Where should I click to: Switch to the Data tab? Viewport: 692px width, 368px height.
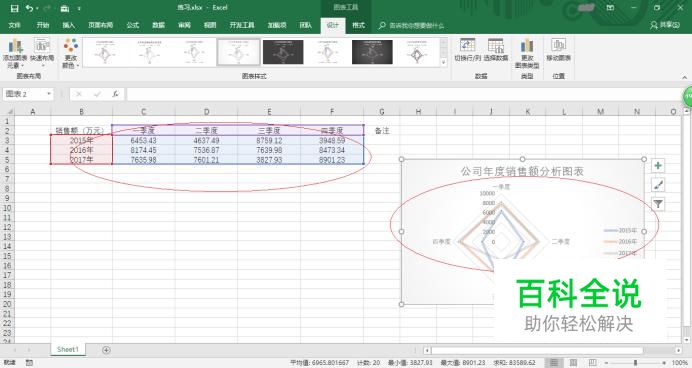158,25
